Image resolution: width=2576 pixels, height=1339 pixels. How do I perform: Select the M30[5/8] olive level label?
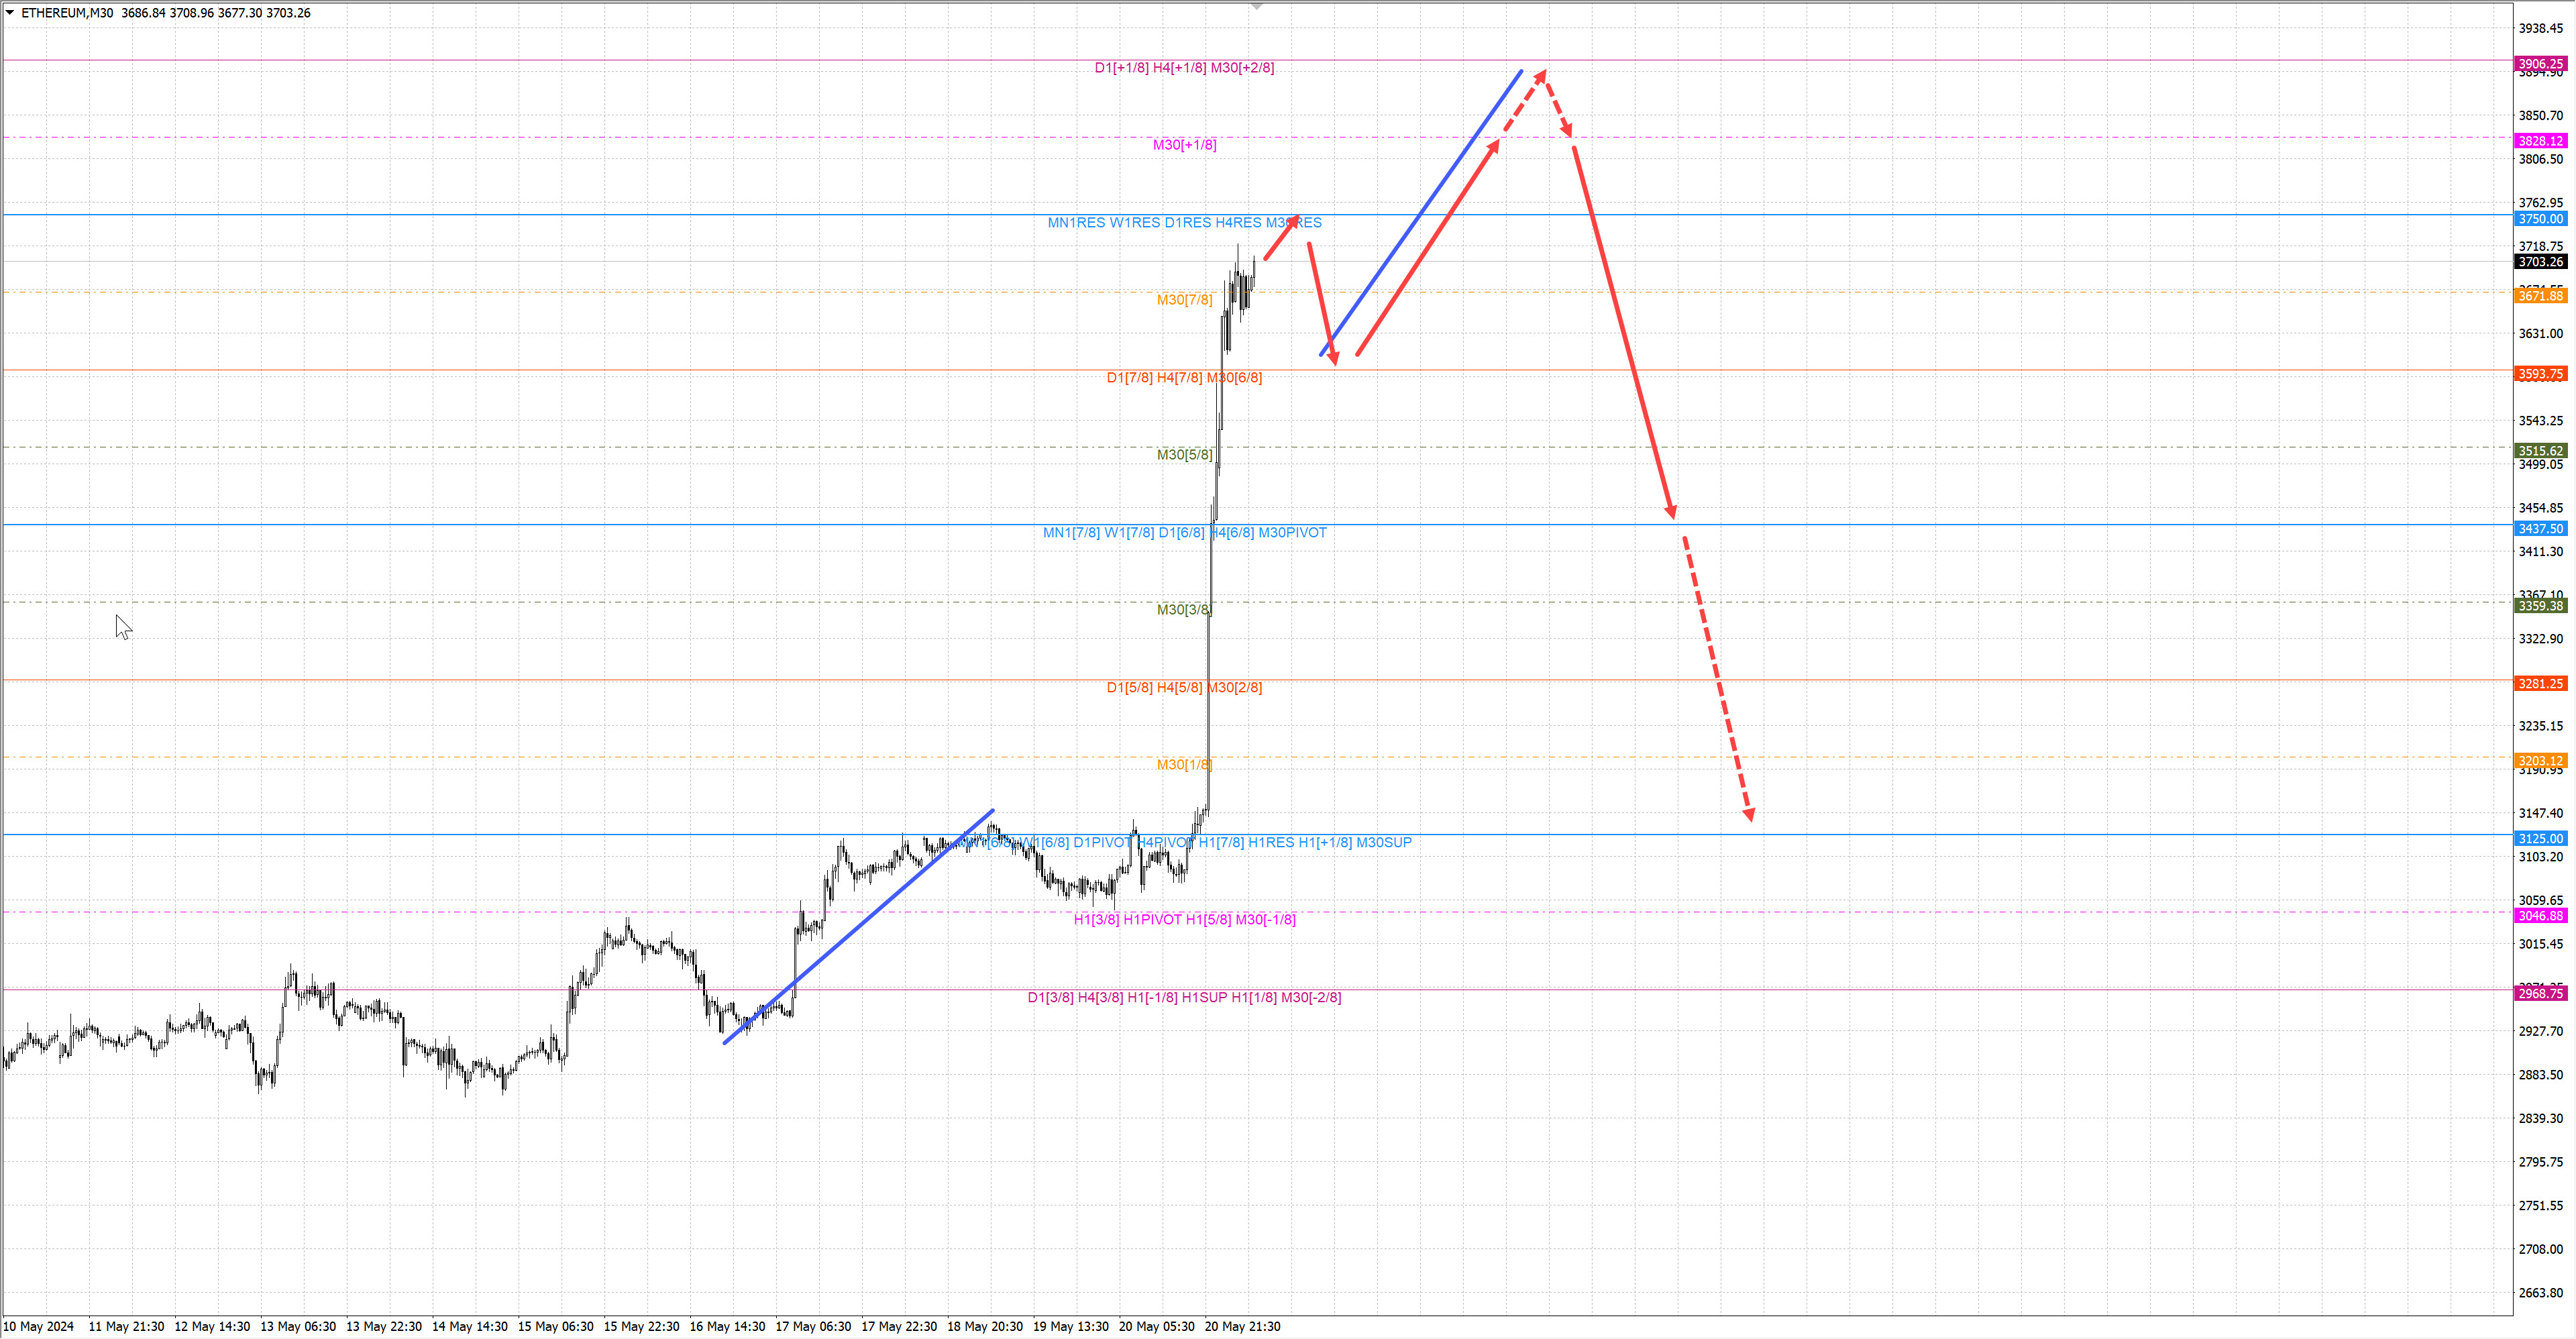tap(1184, 455)
